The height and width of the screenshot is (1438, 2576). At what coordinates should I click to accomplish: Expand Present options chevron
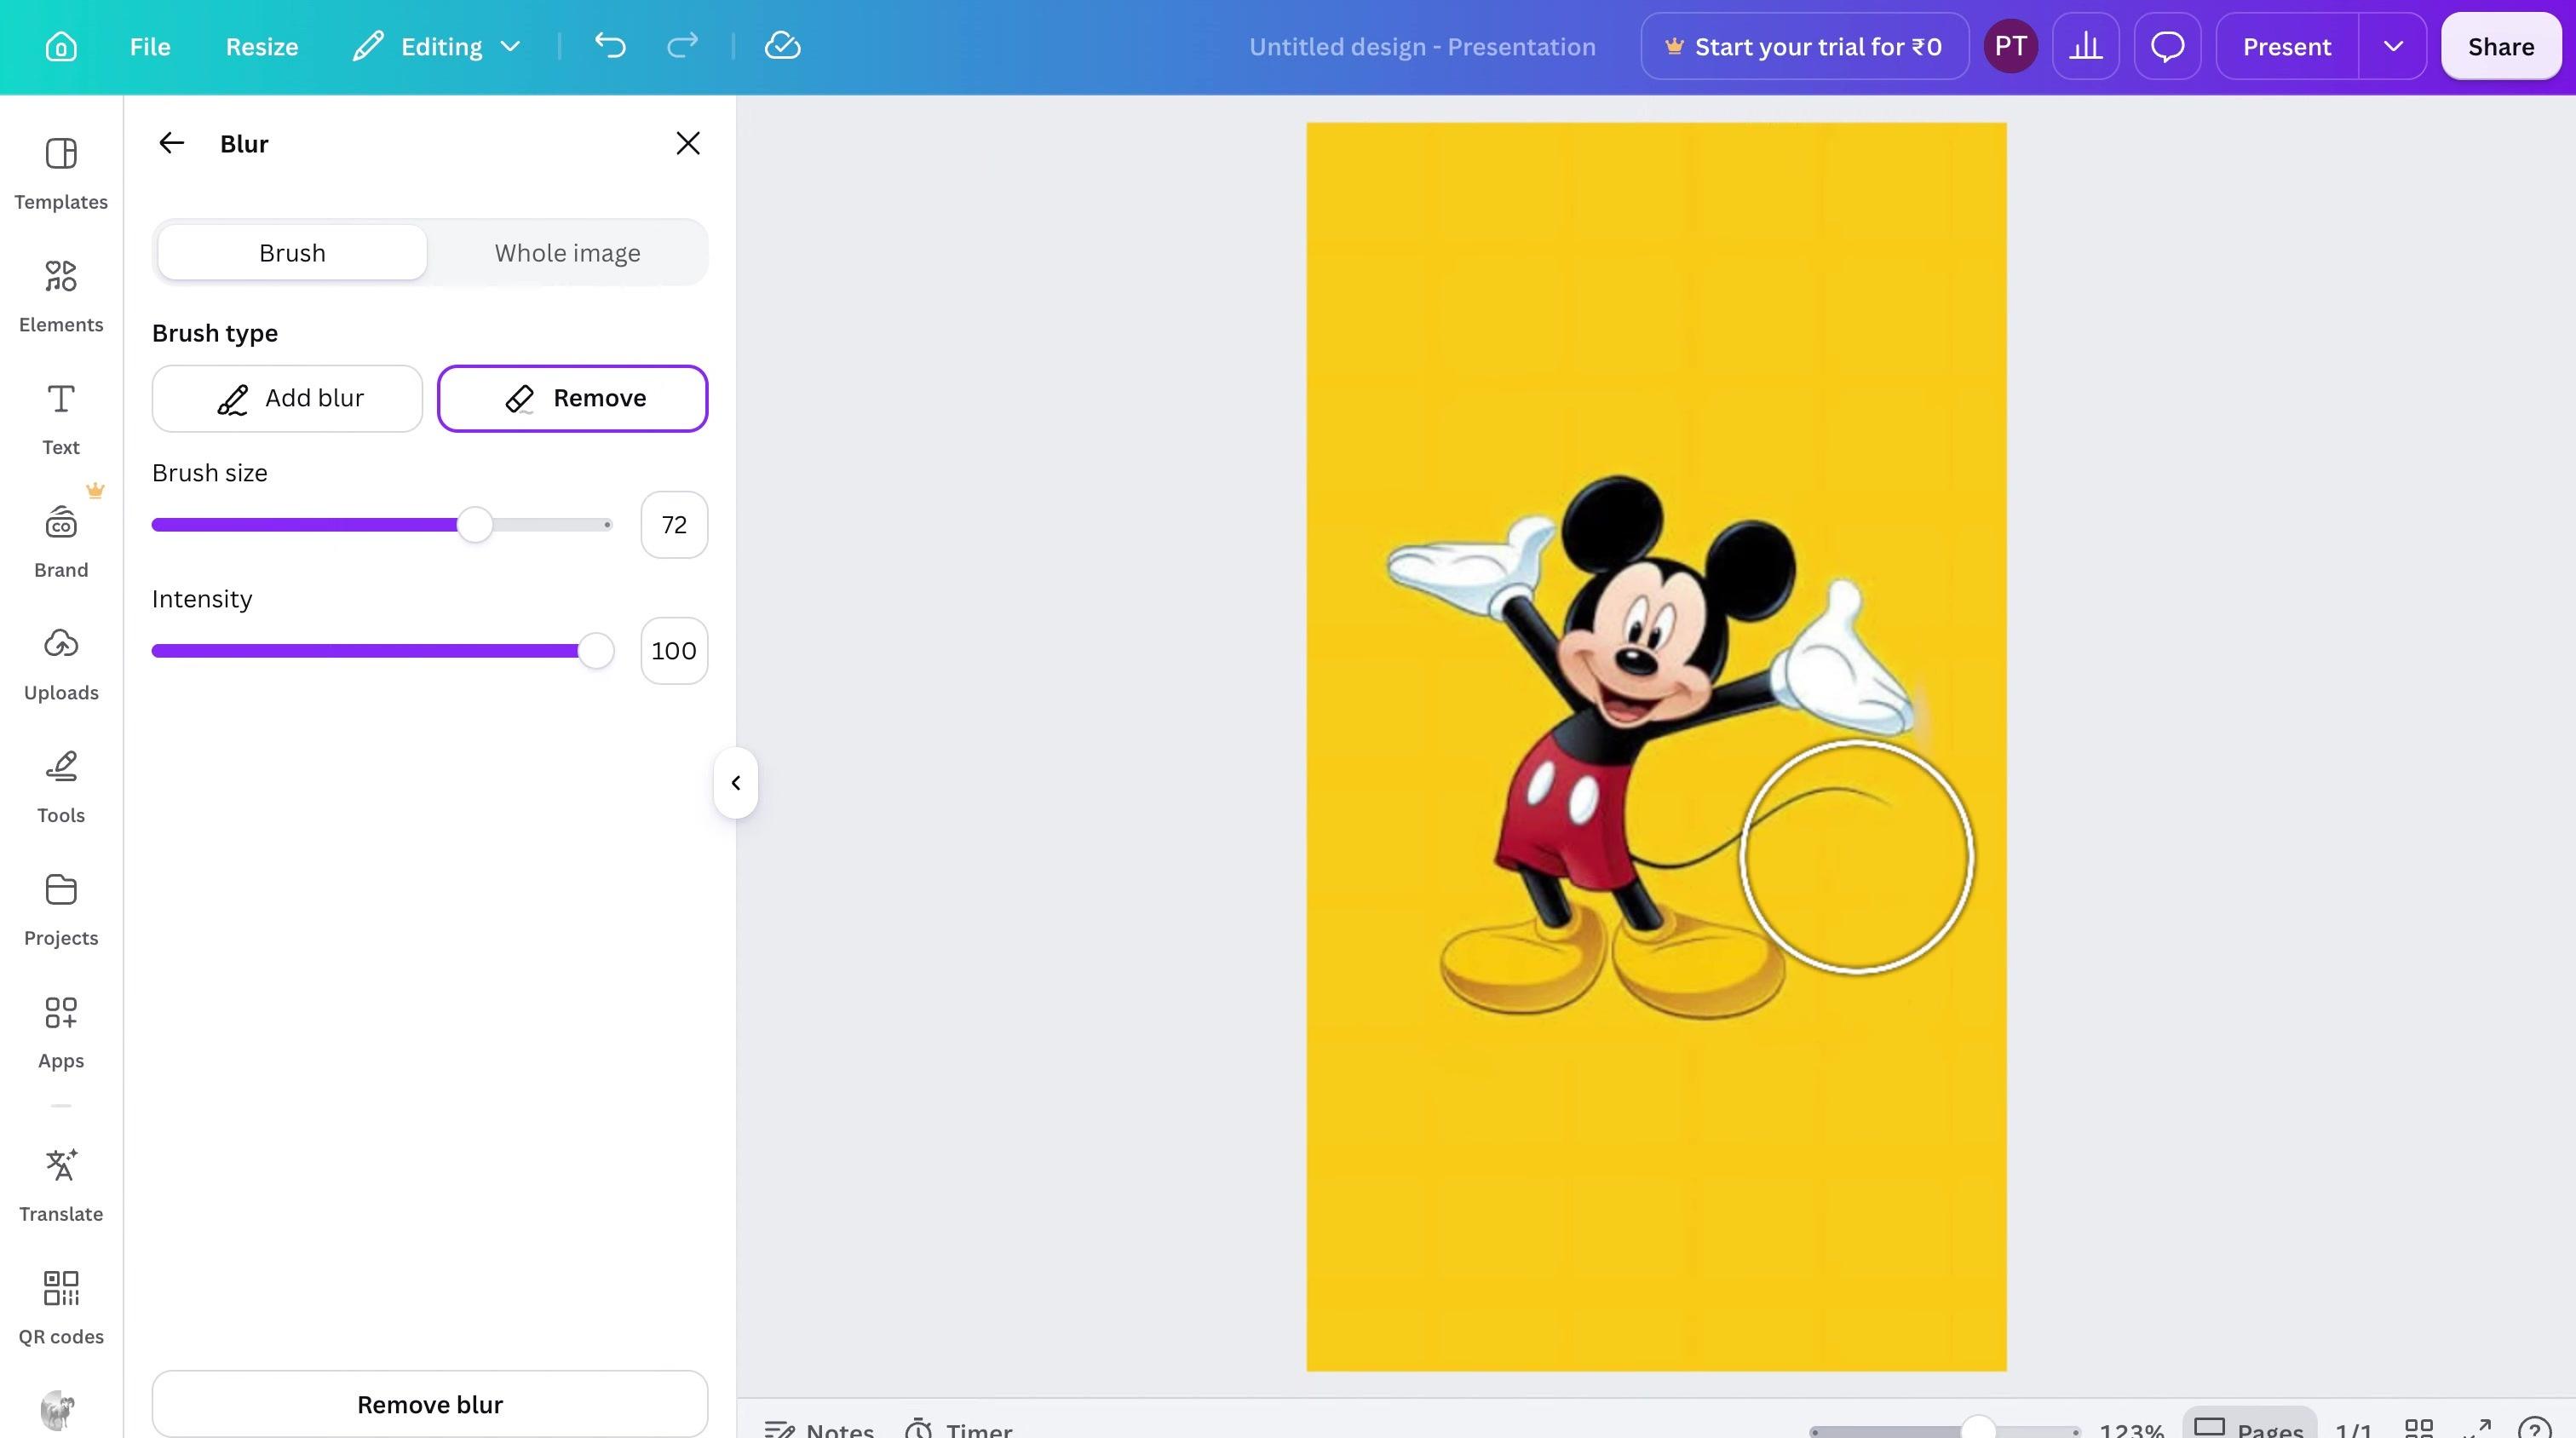(2393, 46)
